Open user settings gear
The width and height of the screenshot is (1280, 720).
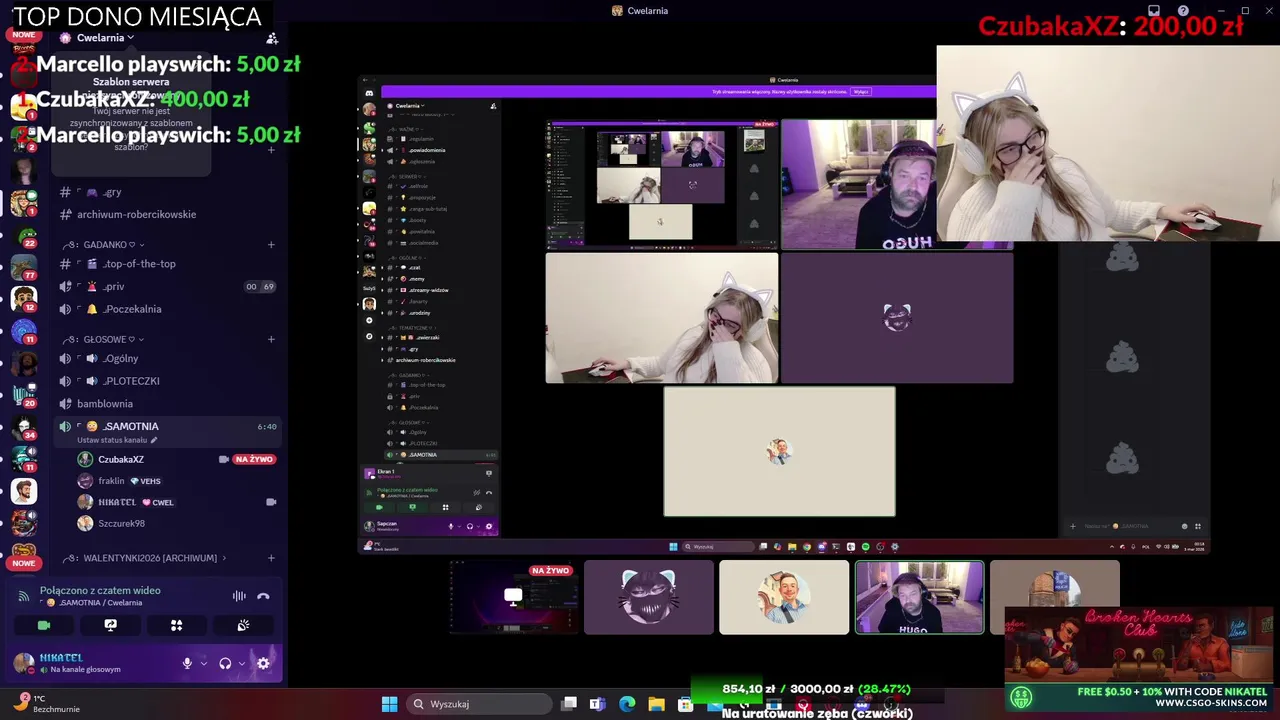point(263,663)
